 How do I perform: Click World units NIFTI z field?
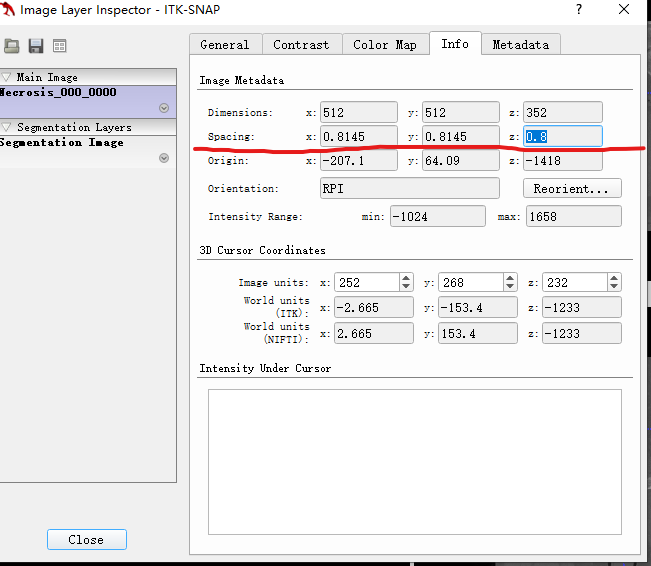(582, 333)
